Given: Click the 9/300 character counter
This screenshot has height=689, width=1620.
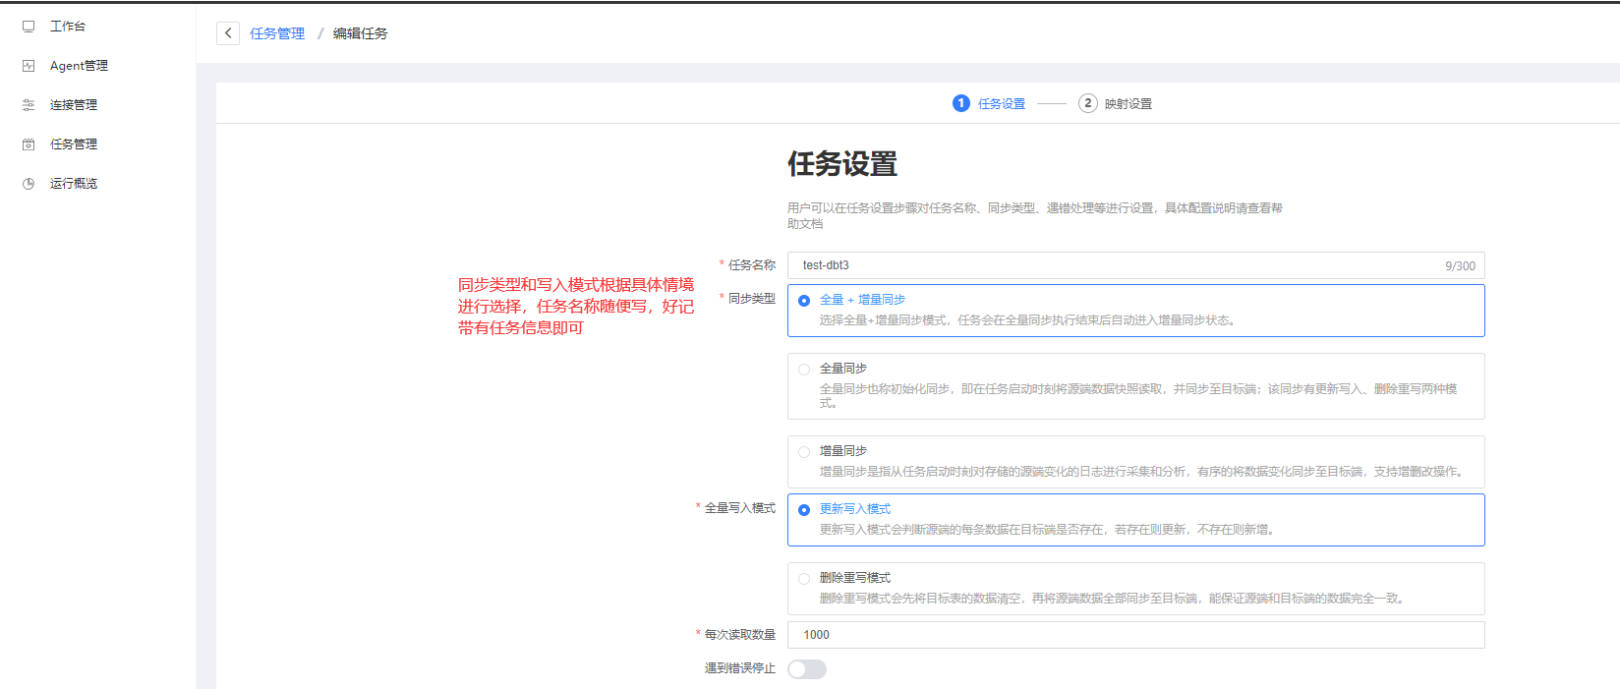Looking at the screenshot, I should tap(1460, 266).
